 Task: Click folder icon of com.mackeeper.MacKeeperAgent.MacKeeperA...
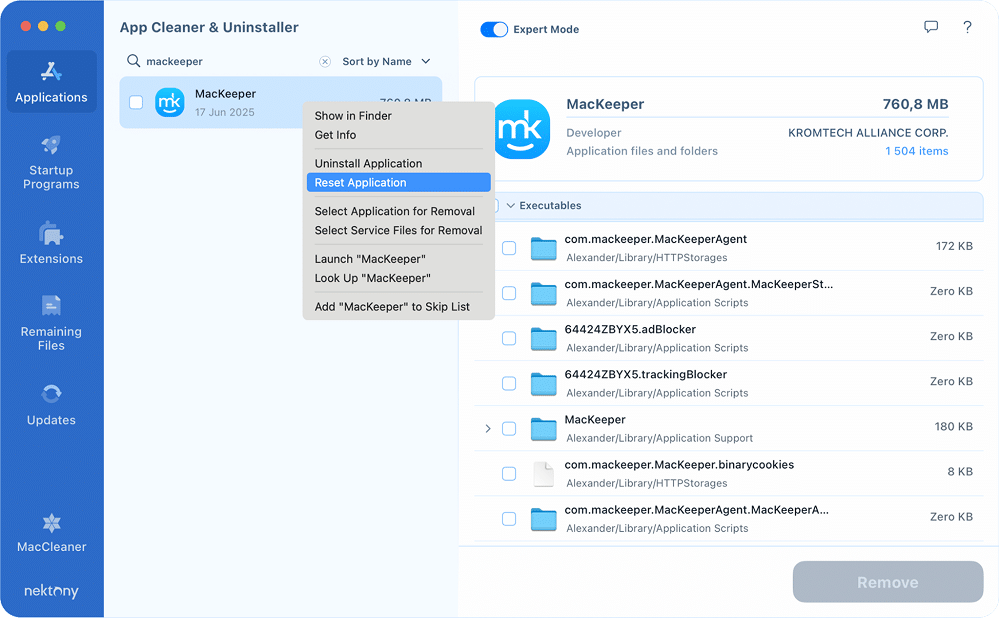[543, 519]
